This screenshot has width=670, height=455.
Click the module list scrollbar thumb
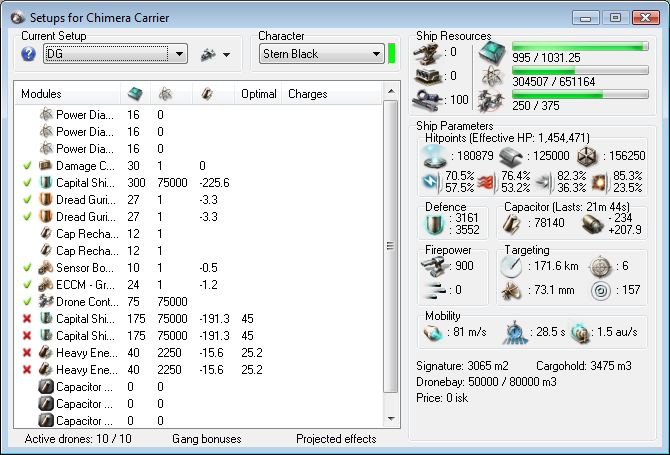point(391,246)
